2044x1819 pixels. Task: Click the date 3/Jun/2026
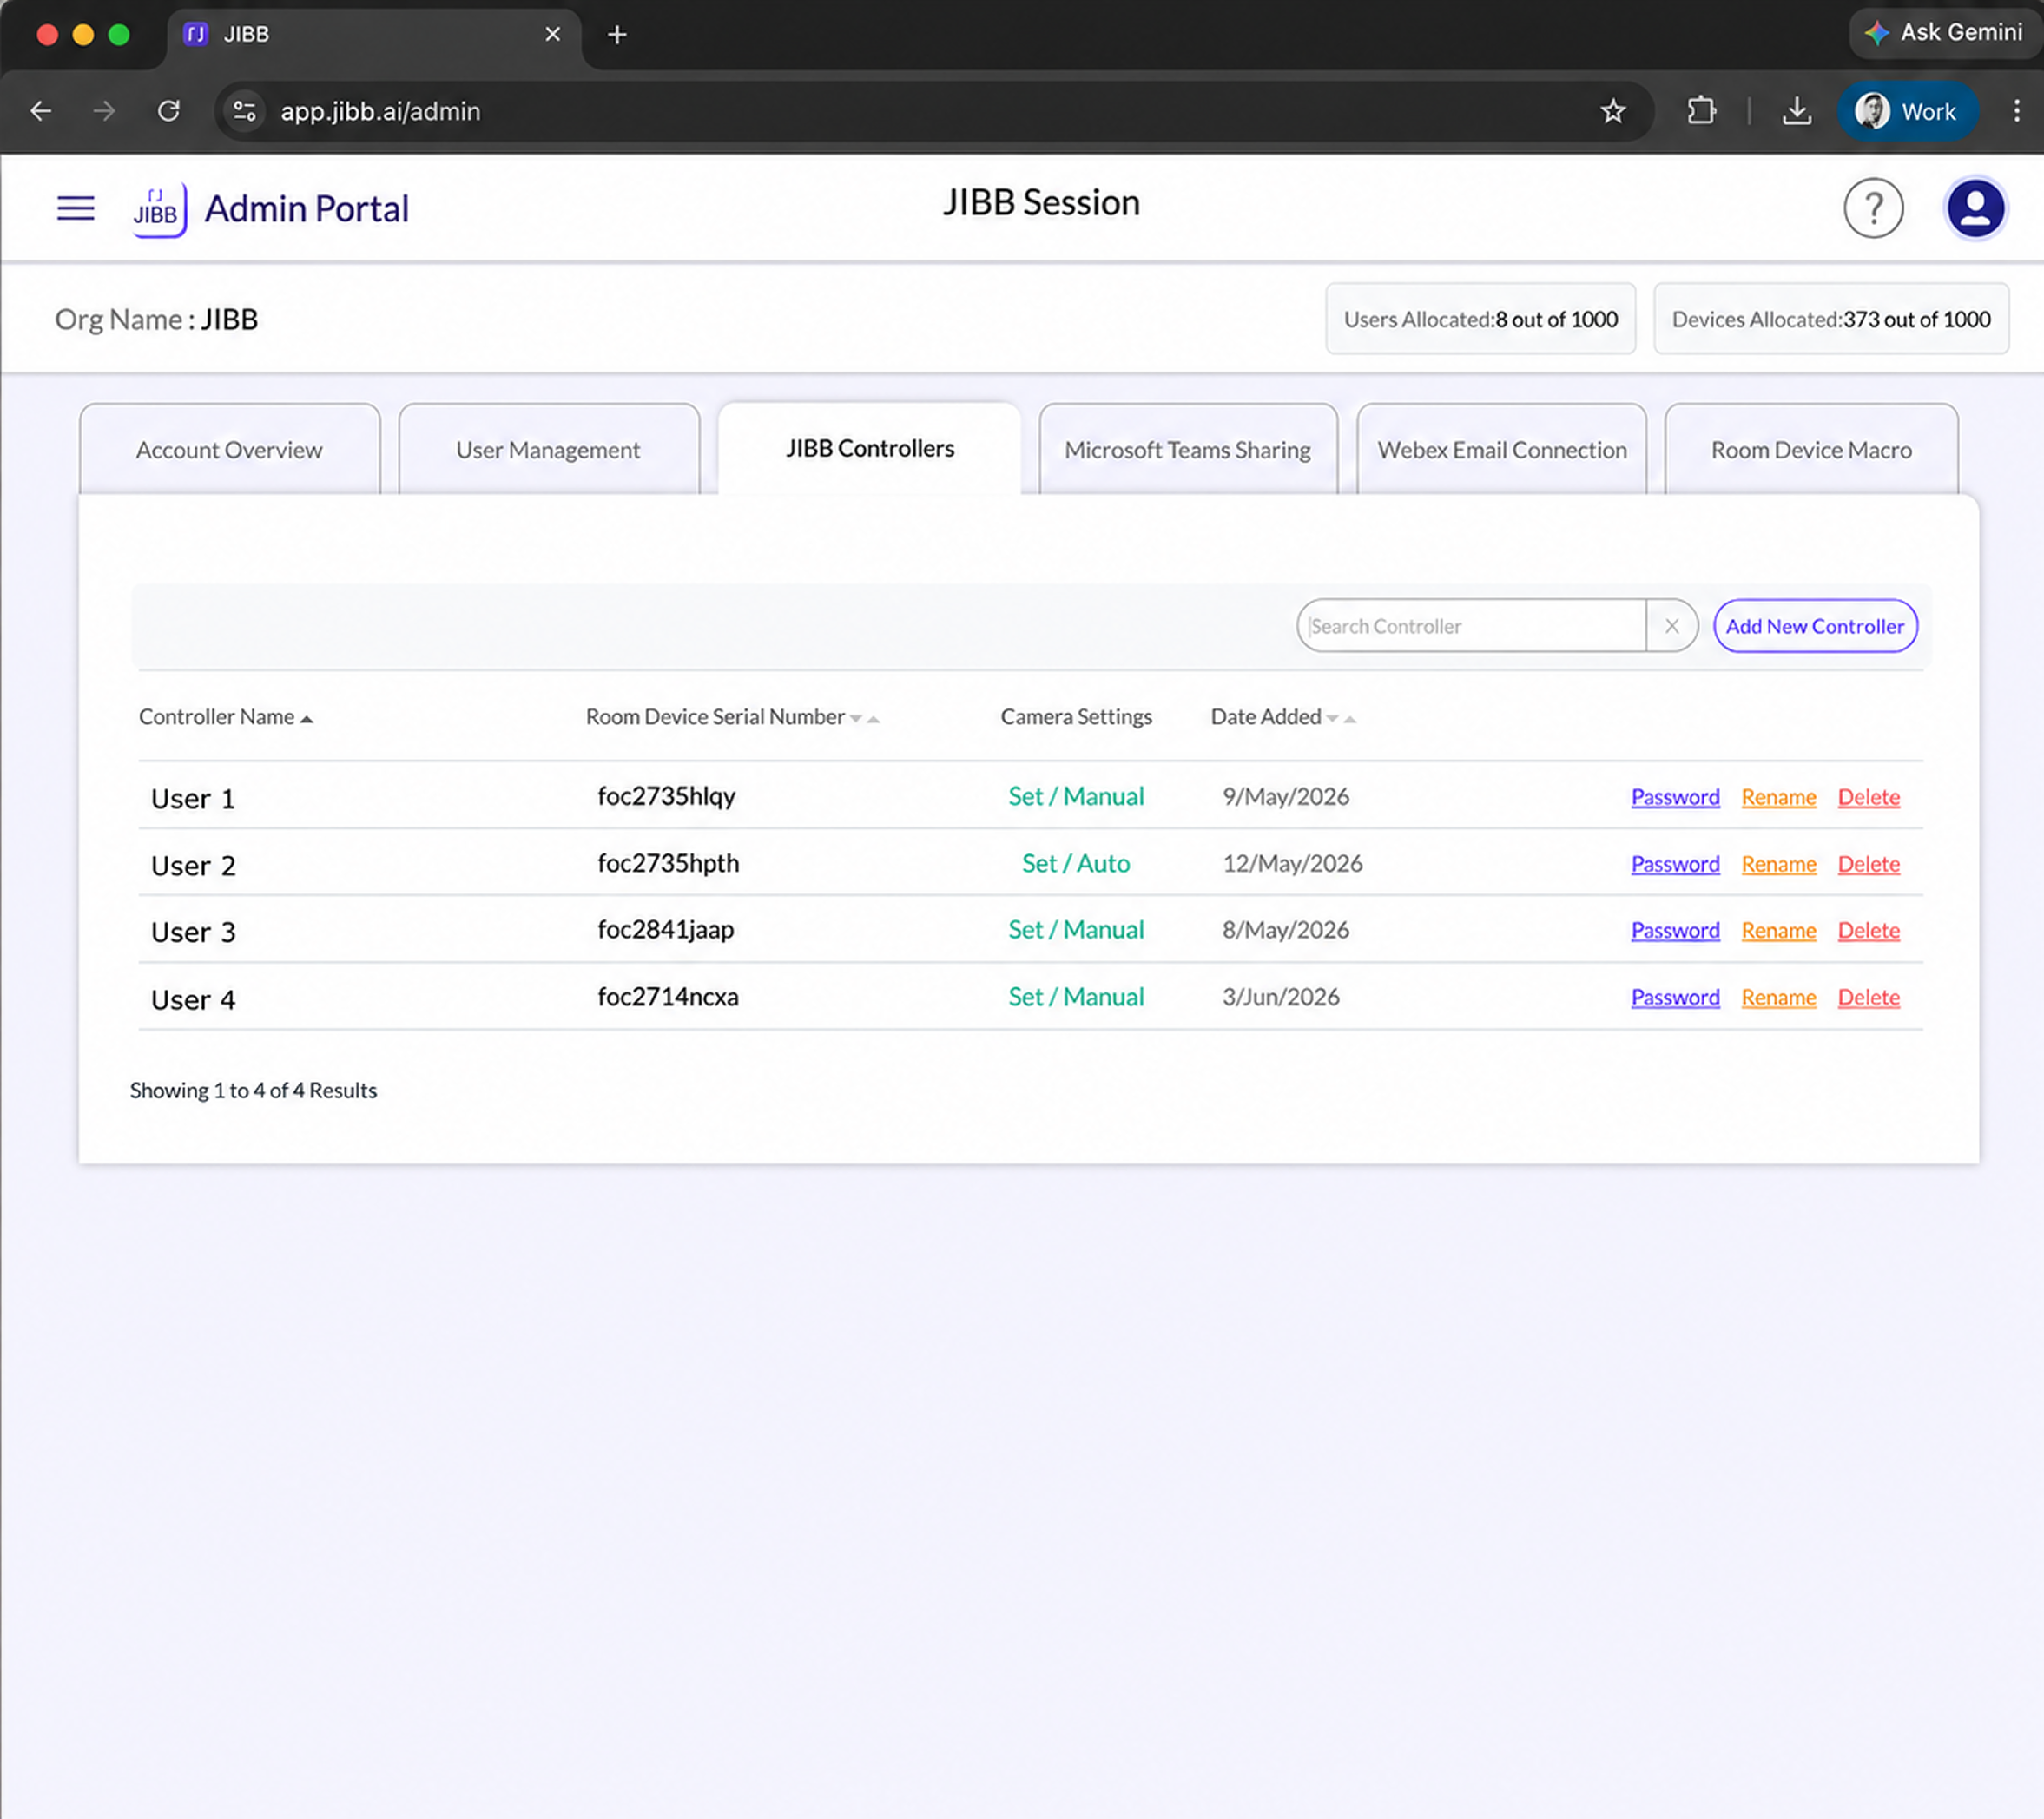(x=1280, y=996)
